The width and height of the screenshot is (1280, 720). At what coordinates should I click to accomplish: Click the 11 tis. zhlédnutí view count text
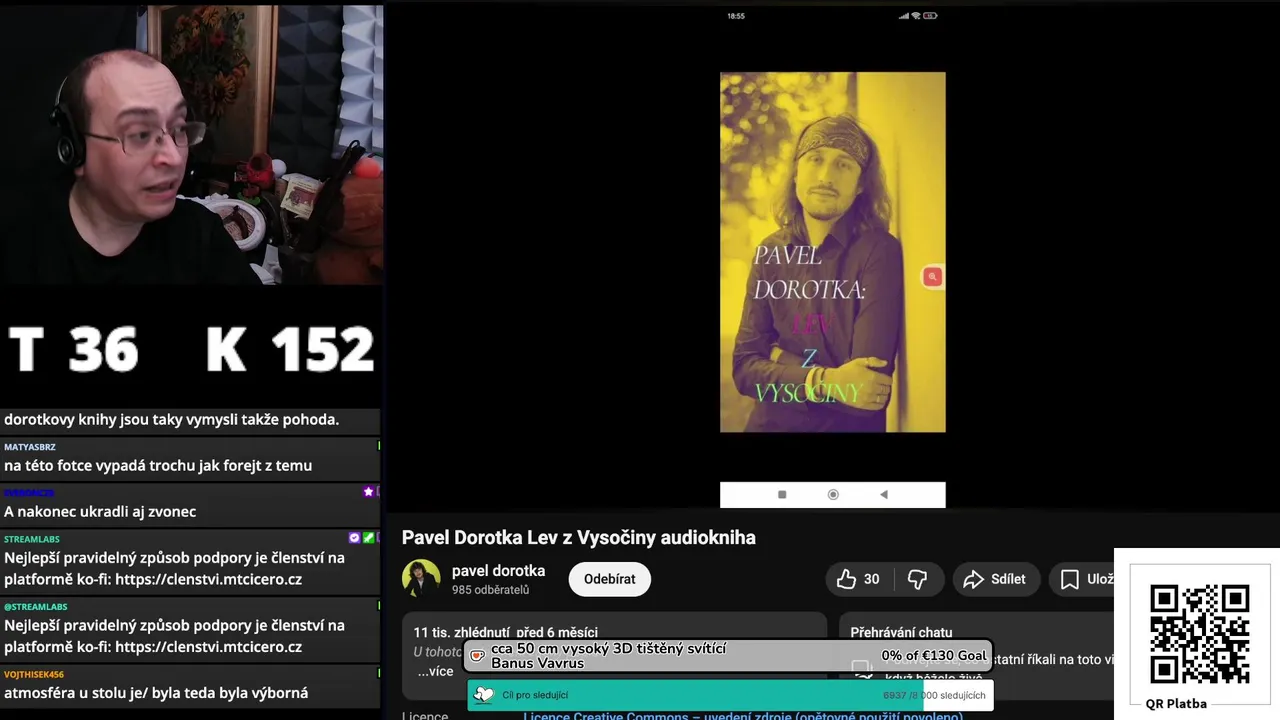[x=462, y=632]
